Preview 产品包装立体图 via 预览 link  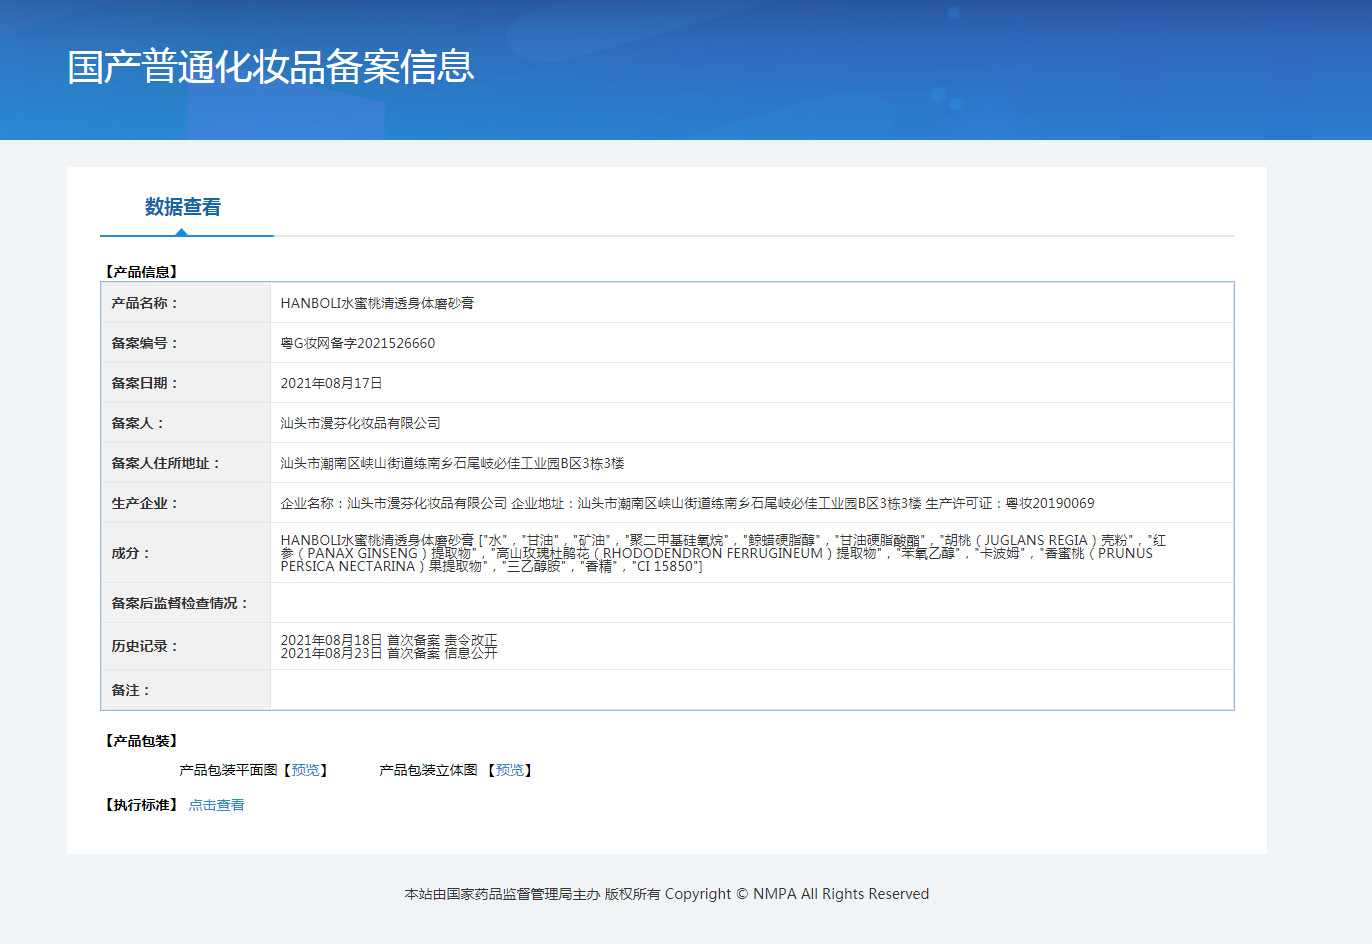(x=510, y=770)
